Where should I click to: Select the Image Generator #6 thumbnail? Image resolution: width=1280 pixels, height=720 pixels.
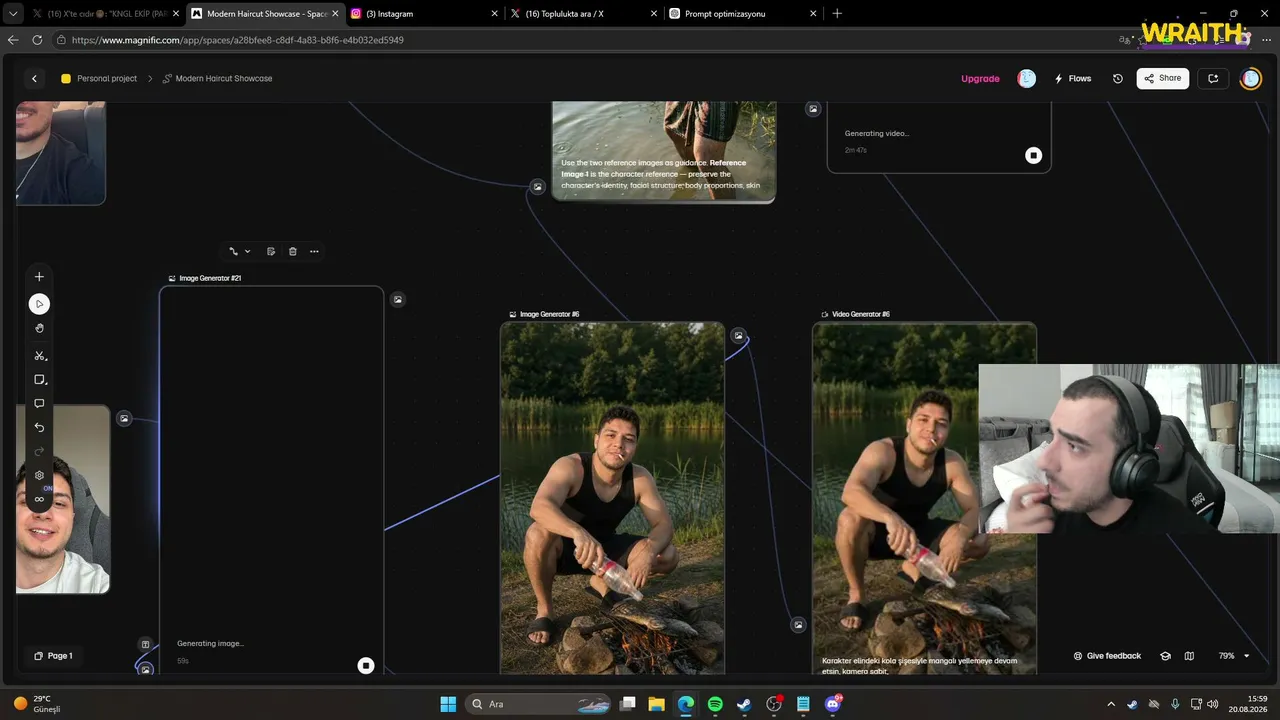[x=612, y=498]
